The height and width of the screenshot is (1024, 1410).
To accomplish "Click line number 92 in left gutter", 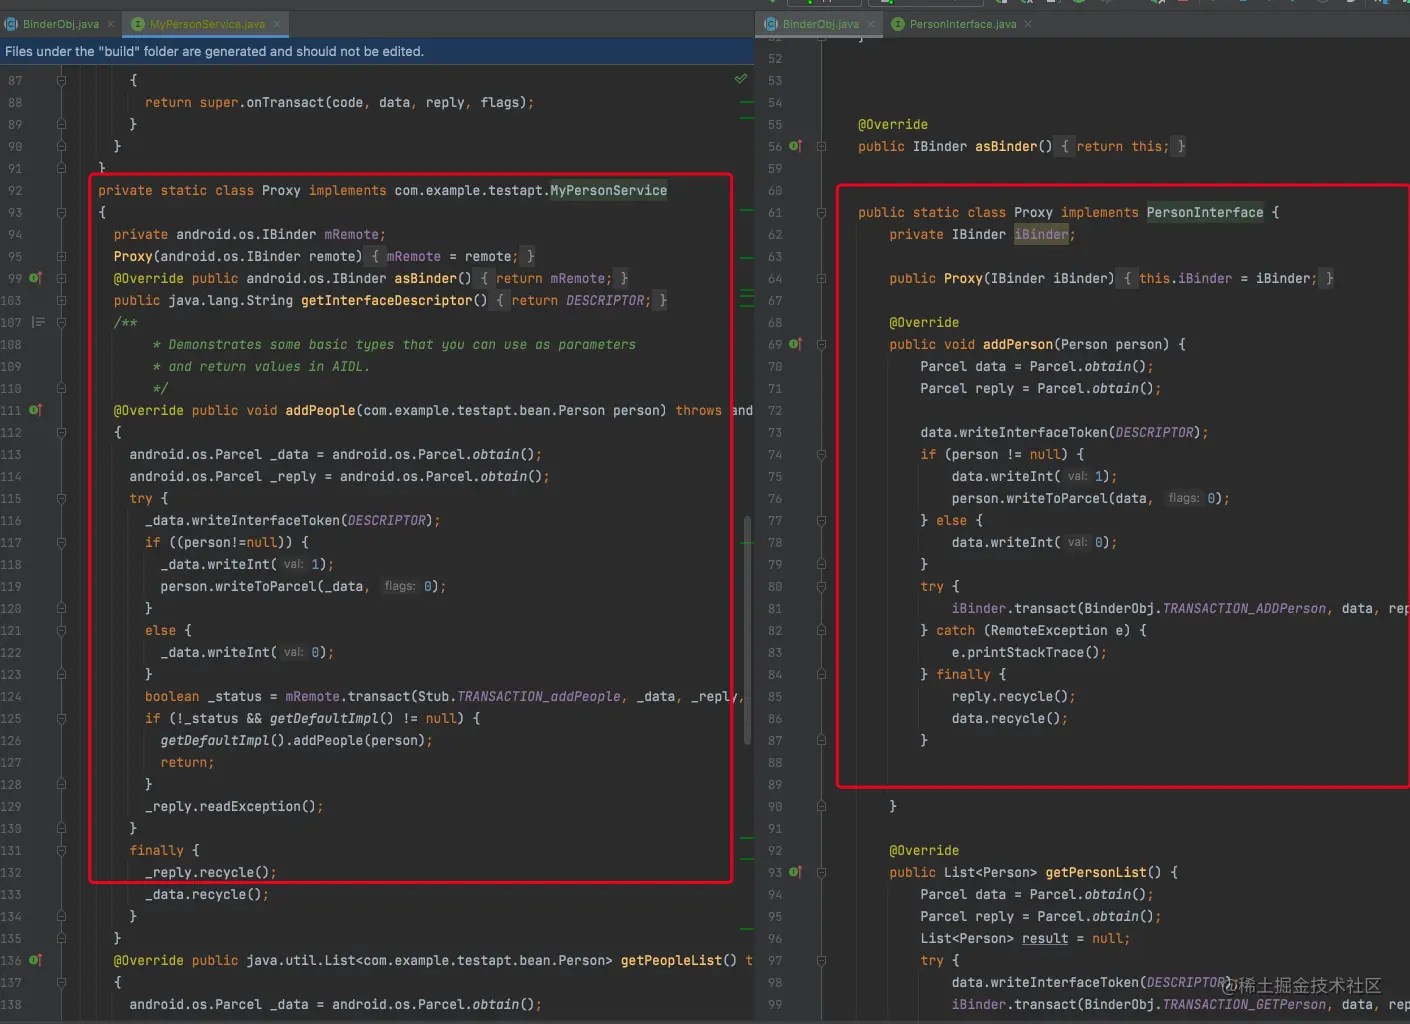I will [x=14, y=190].
